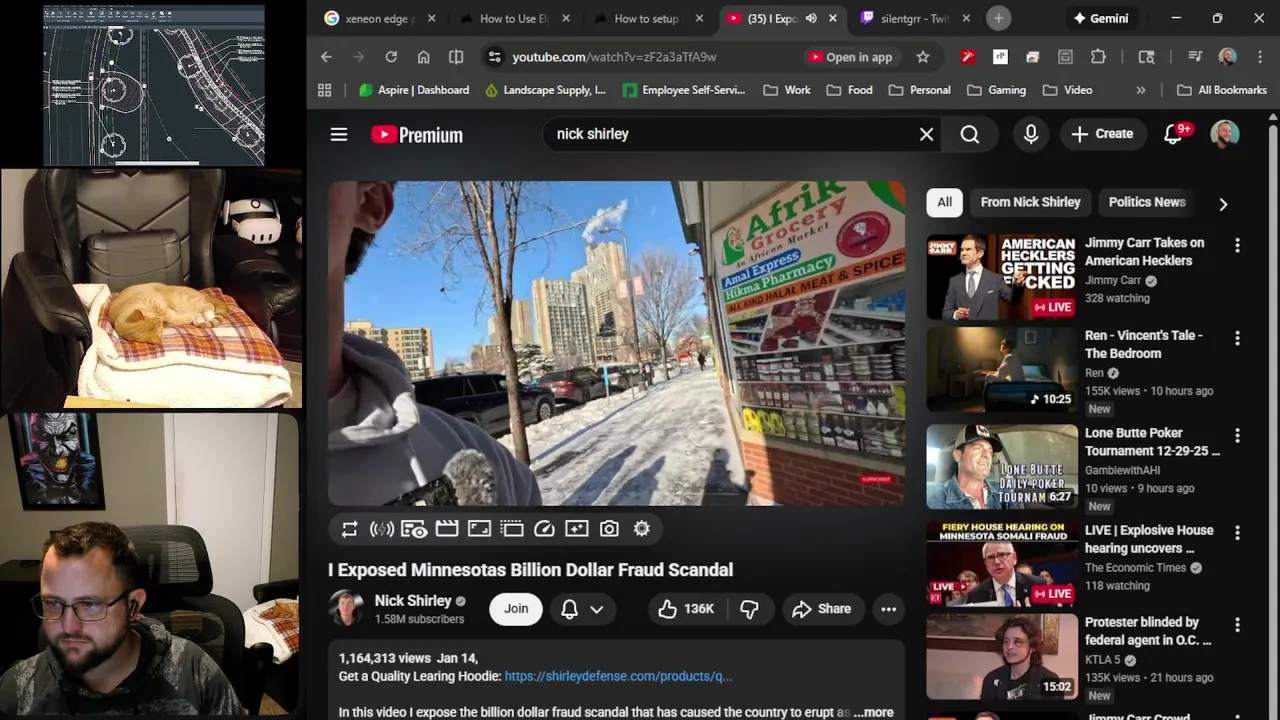Like the video showing 136K
The image size is (1280, 720).
coord(686,609)
